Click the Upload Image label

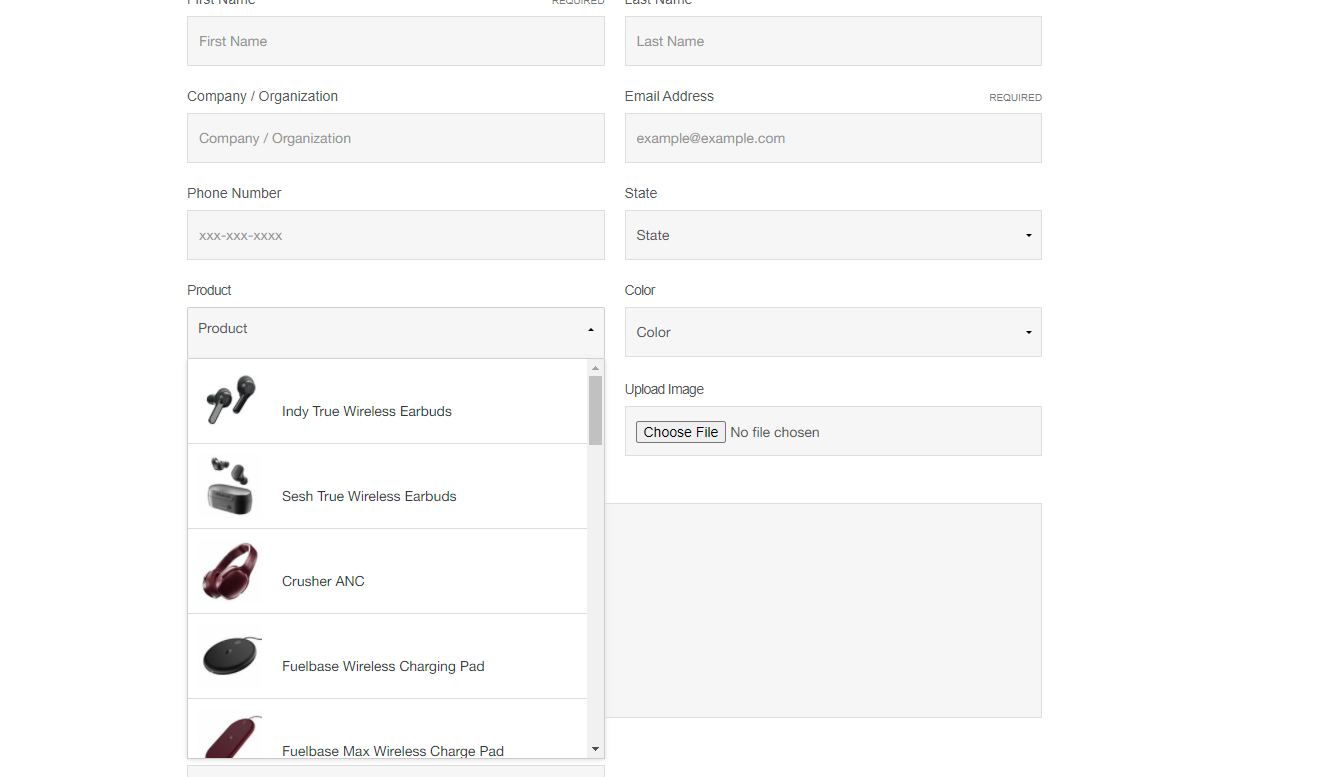coord(664,389)
